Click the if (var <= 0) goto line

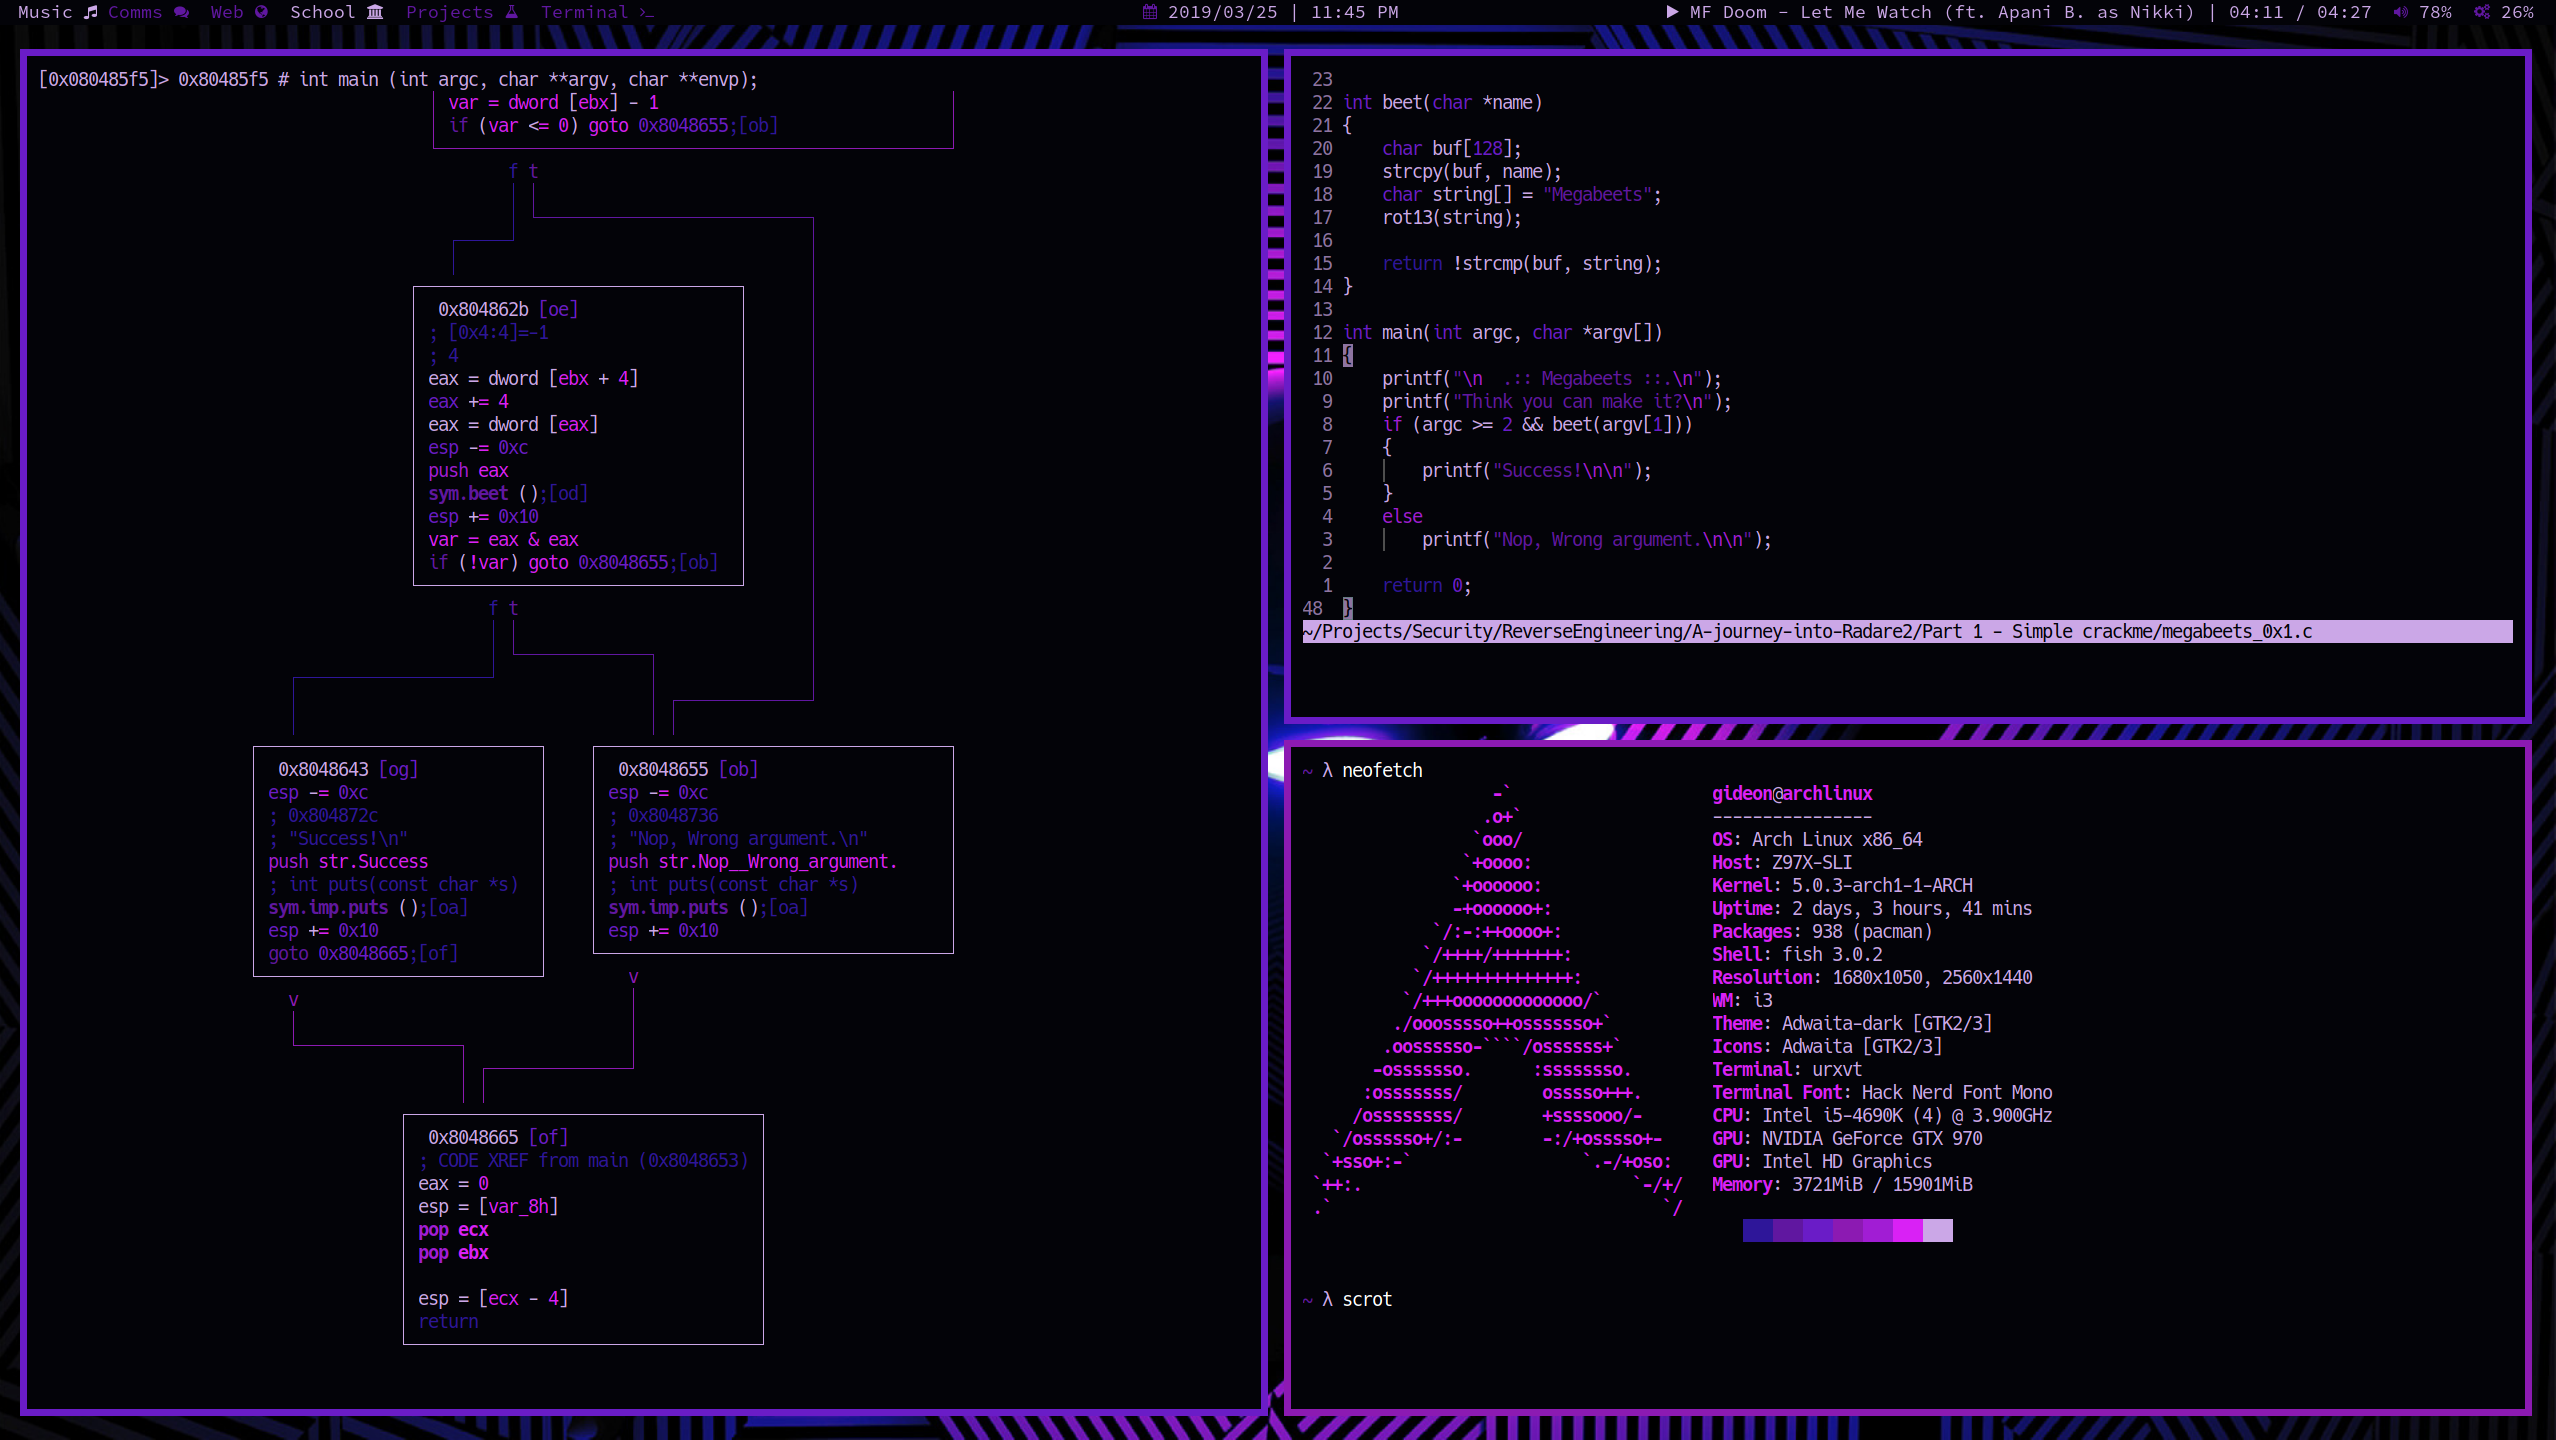[x=613, y=125]
